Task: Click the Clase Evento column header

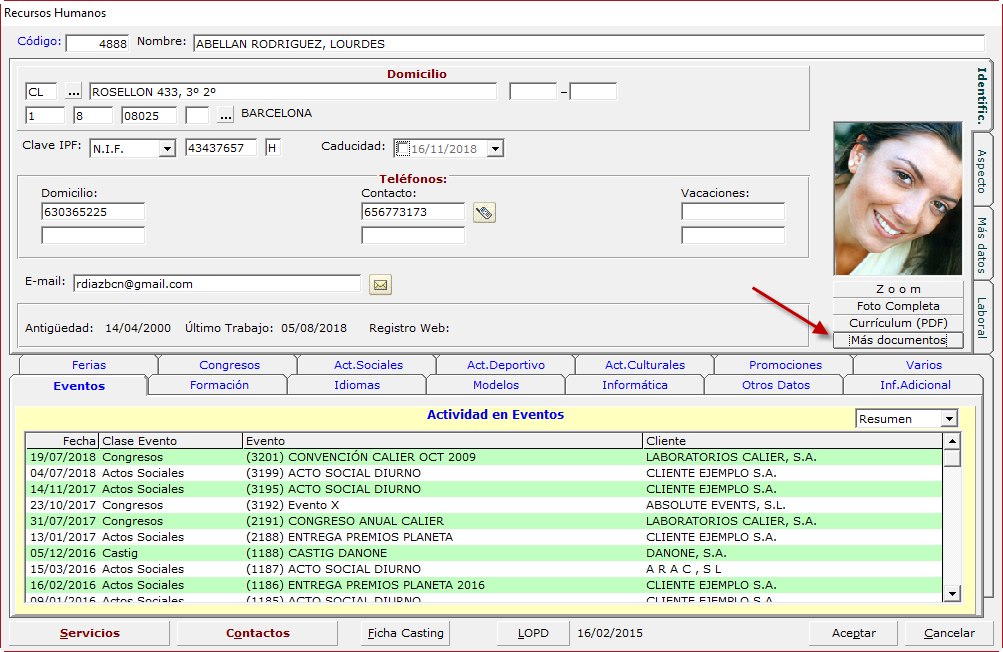Action: (171, 441)
